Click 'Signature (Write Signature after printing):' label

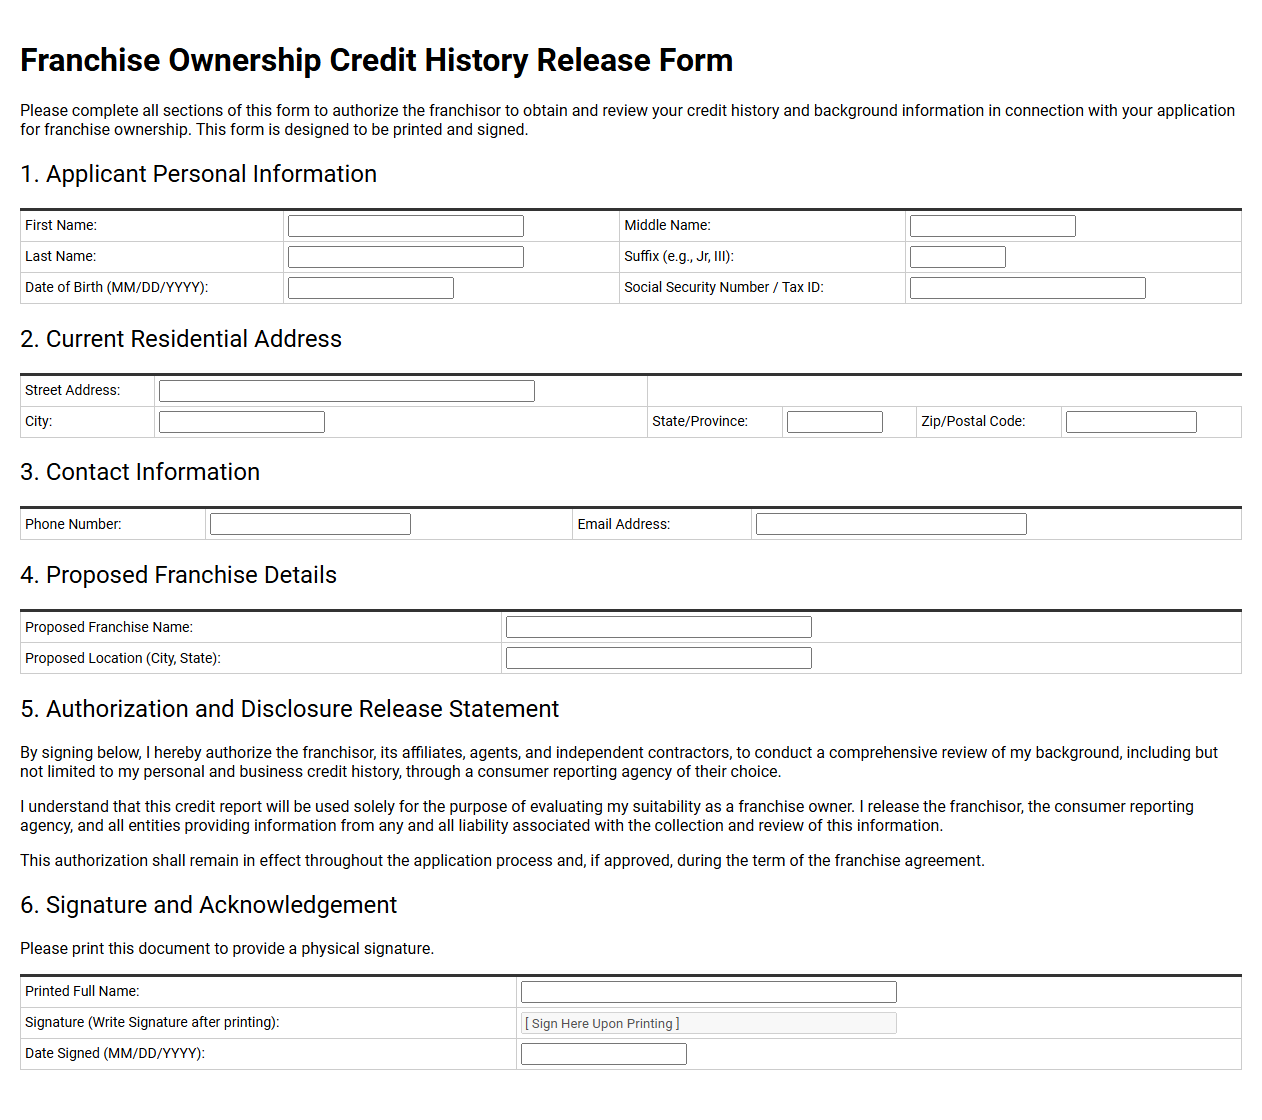coord(152,1023)
